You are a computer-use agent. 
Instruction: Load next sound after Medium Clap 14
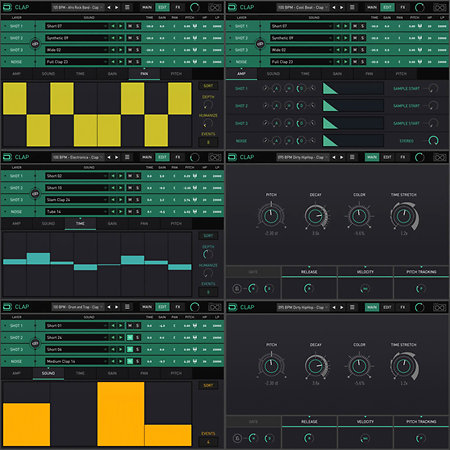click(x=120, y=361)
